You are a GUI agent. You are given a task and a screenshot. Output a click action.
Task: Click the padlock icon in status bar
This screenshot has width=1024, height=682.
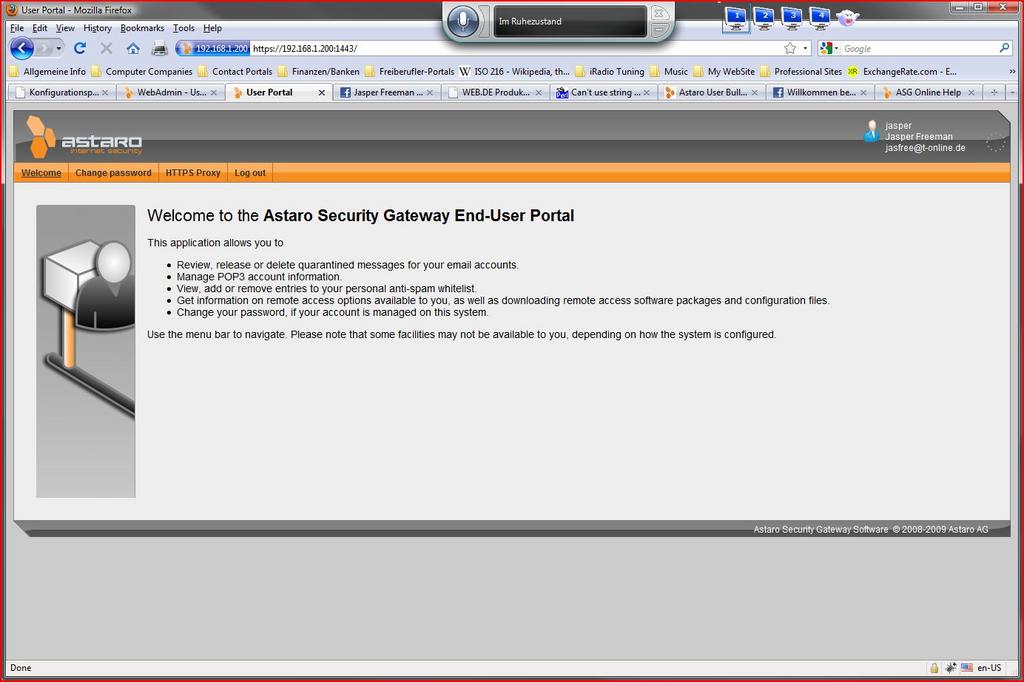click(x=934, y=668)
